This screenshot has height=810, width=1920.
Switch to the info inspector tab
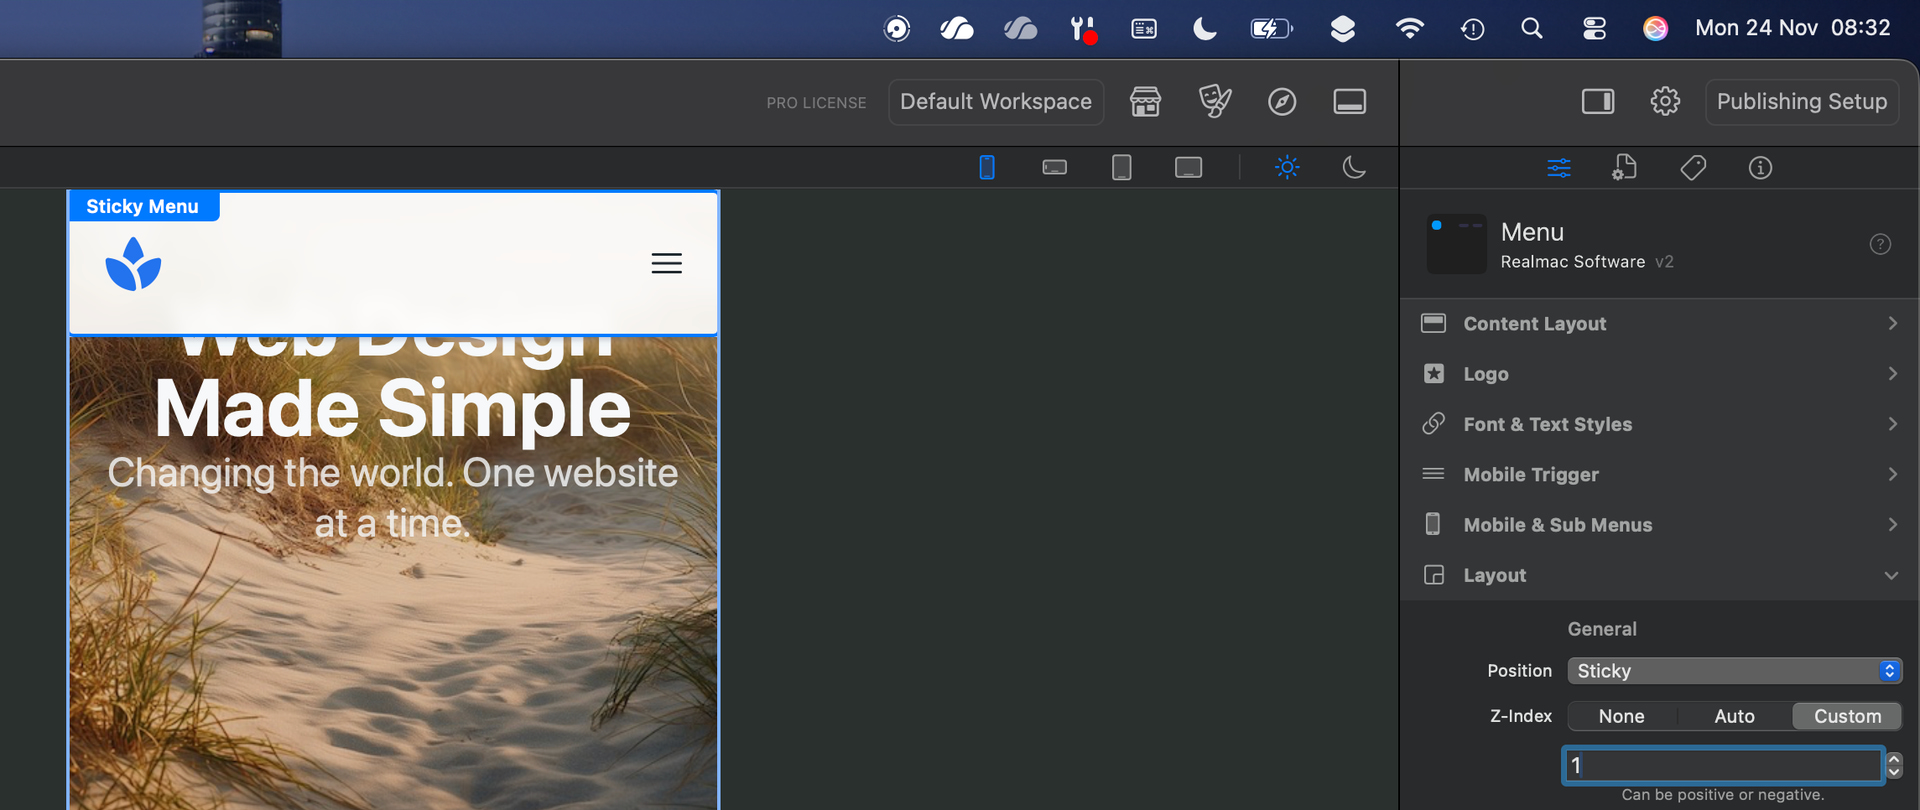click(x=1760, y=168)
